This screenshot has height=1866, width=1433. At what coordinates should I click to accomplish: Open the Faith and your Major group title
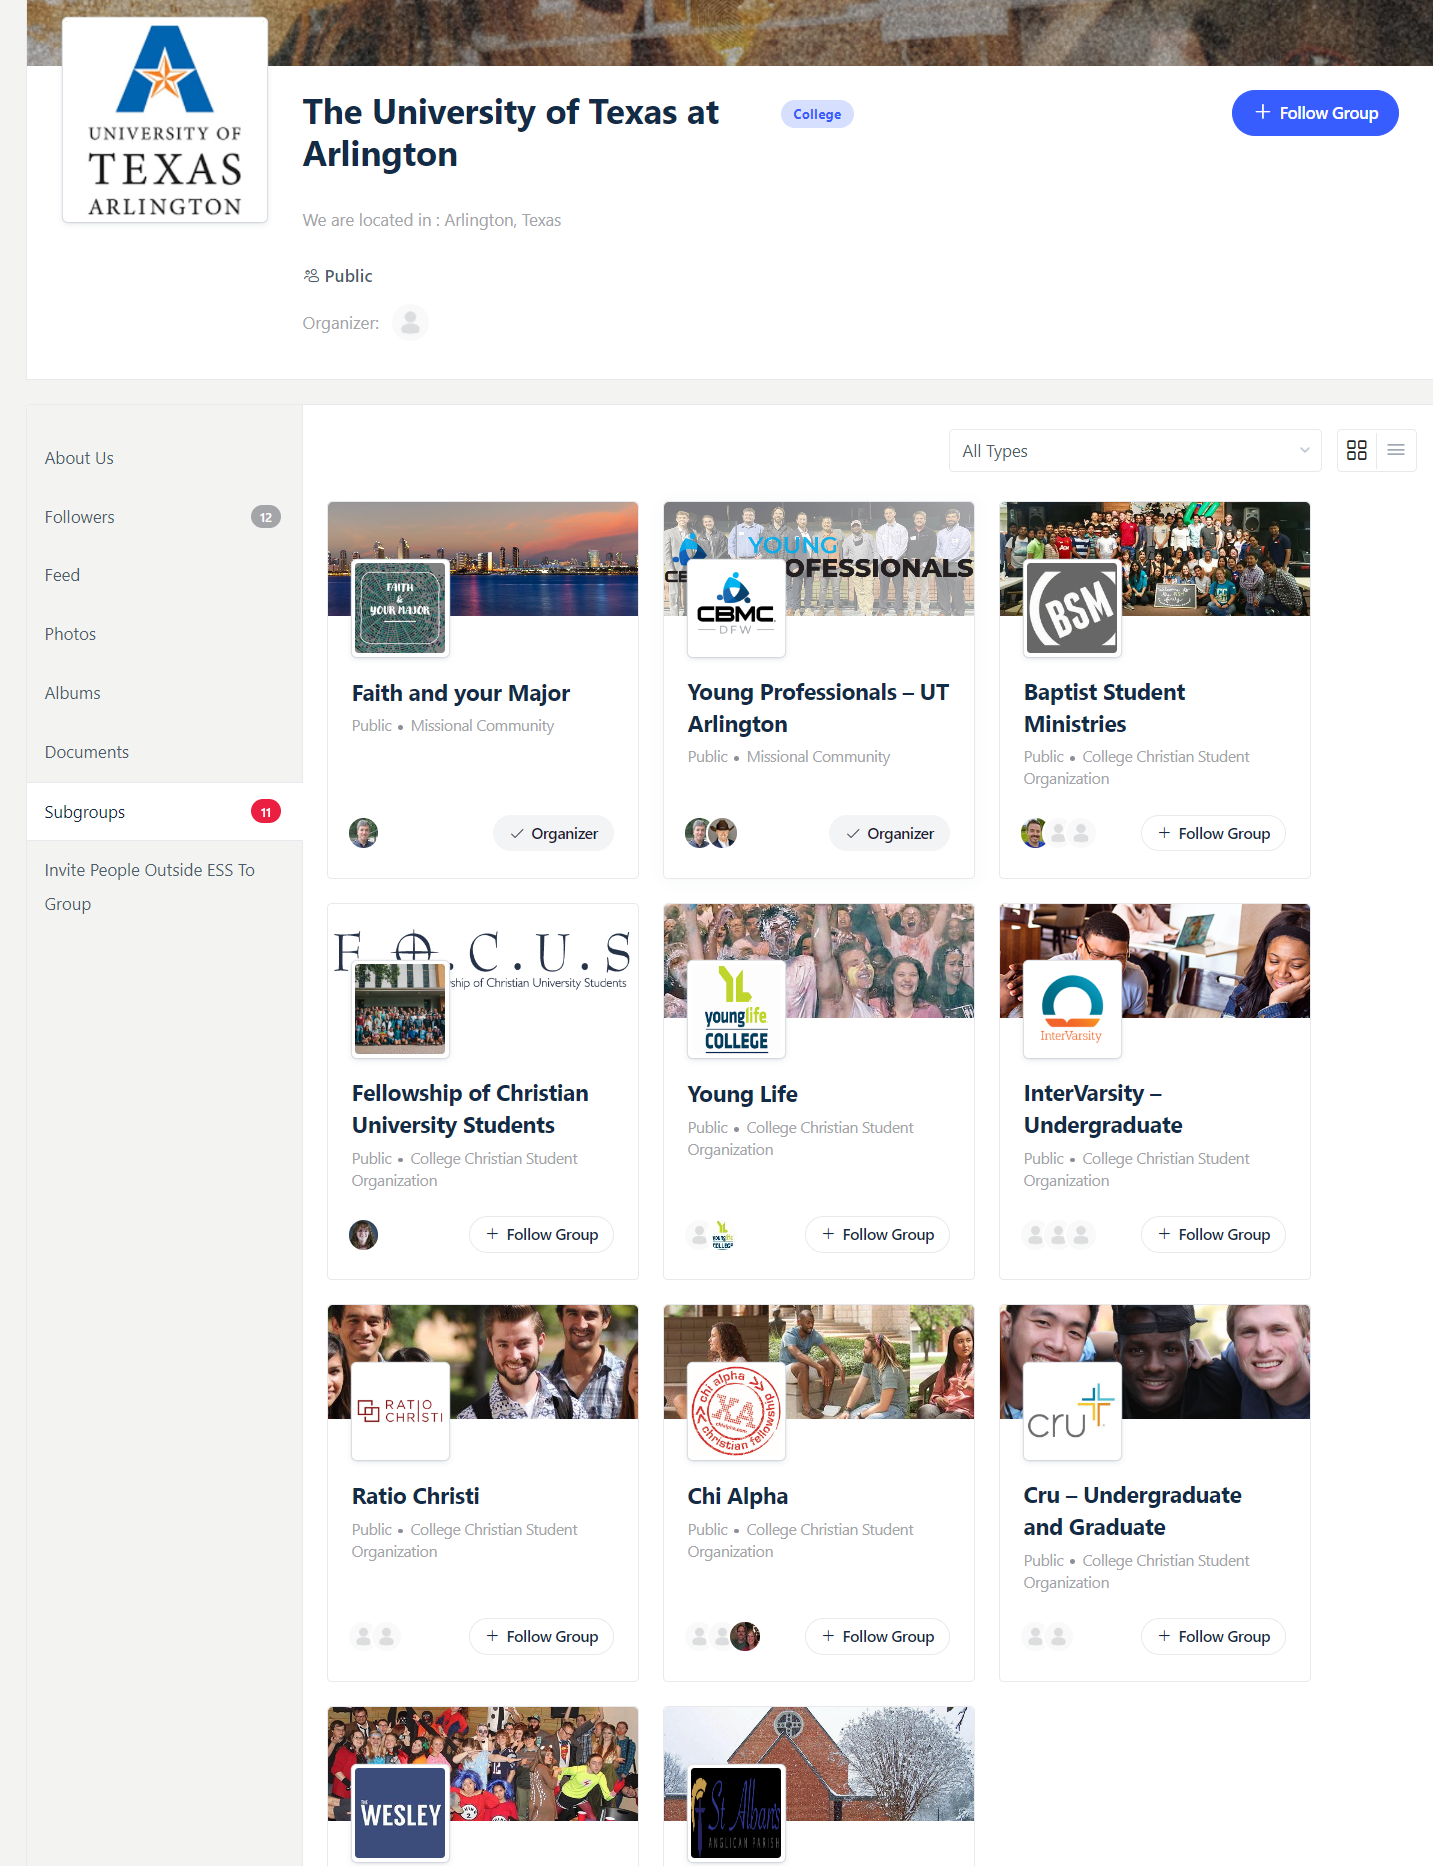pyautogui.click(x=461, y=693)
